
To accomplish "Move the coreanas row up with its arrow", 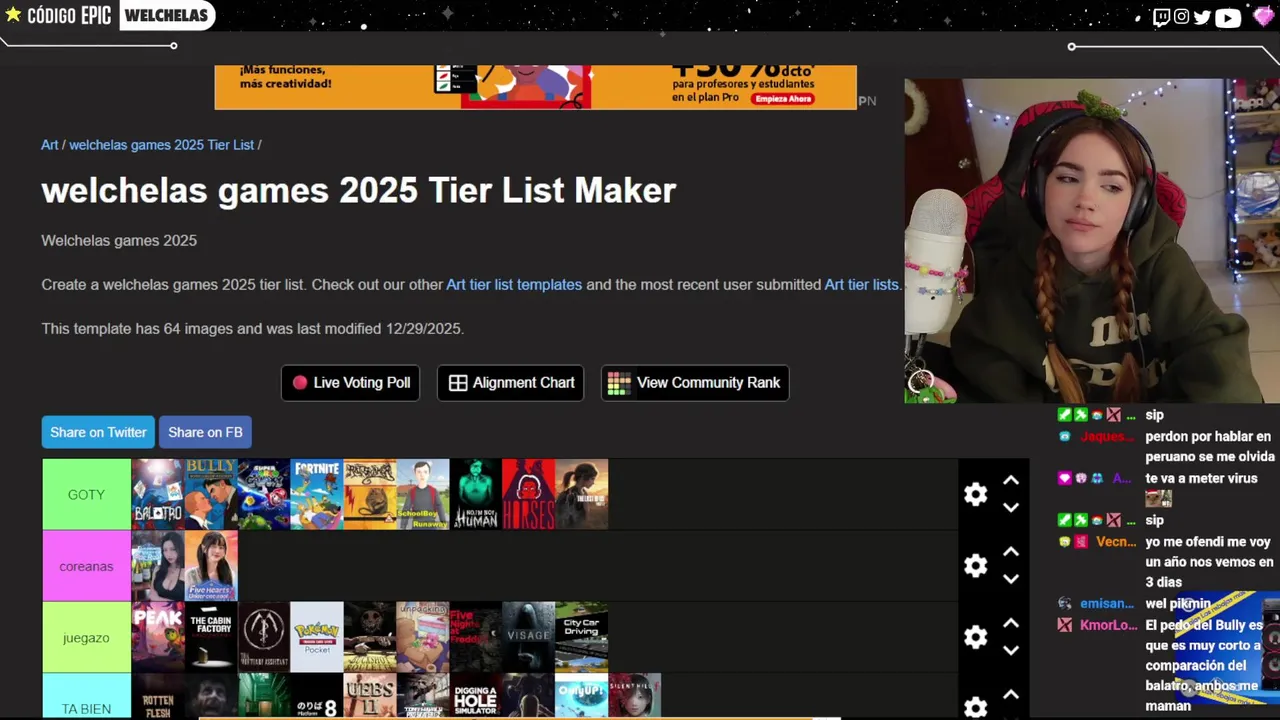I will 1011,552.
